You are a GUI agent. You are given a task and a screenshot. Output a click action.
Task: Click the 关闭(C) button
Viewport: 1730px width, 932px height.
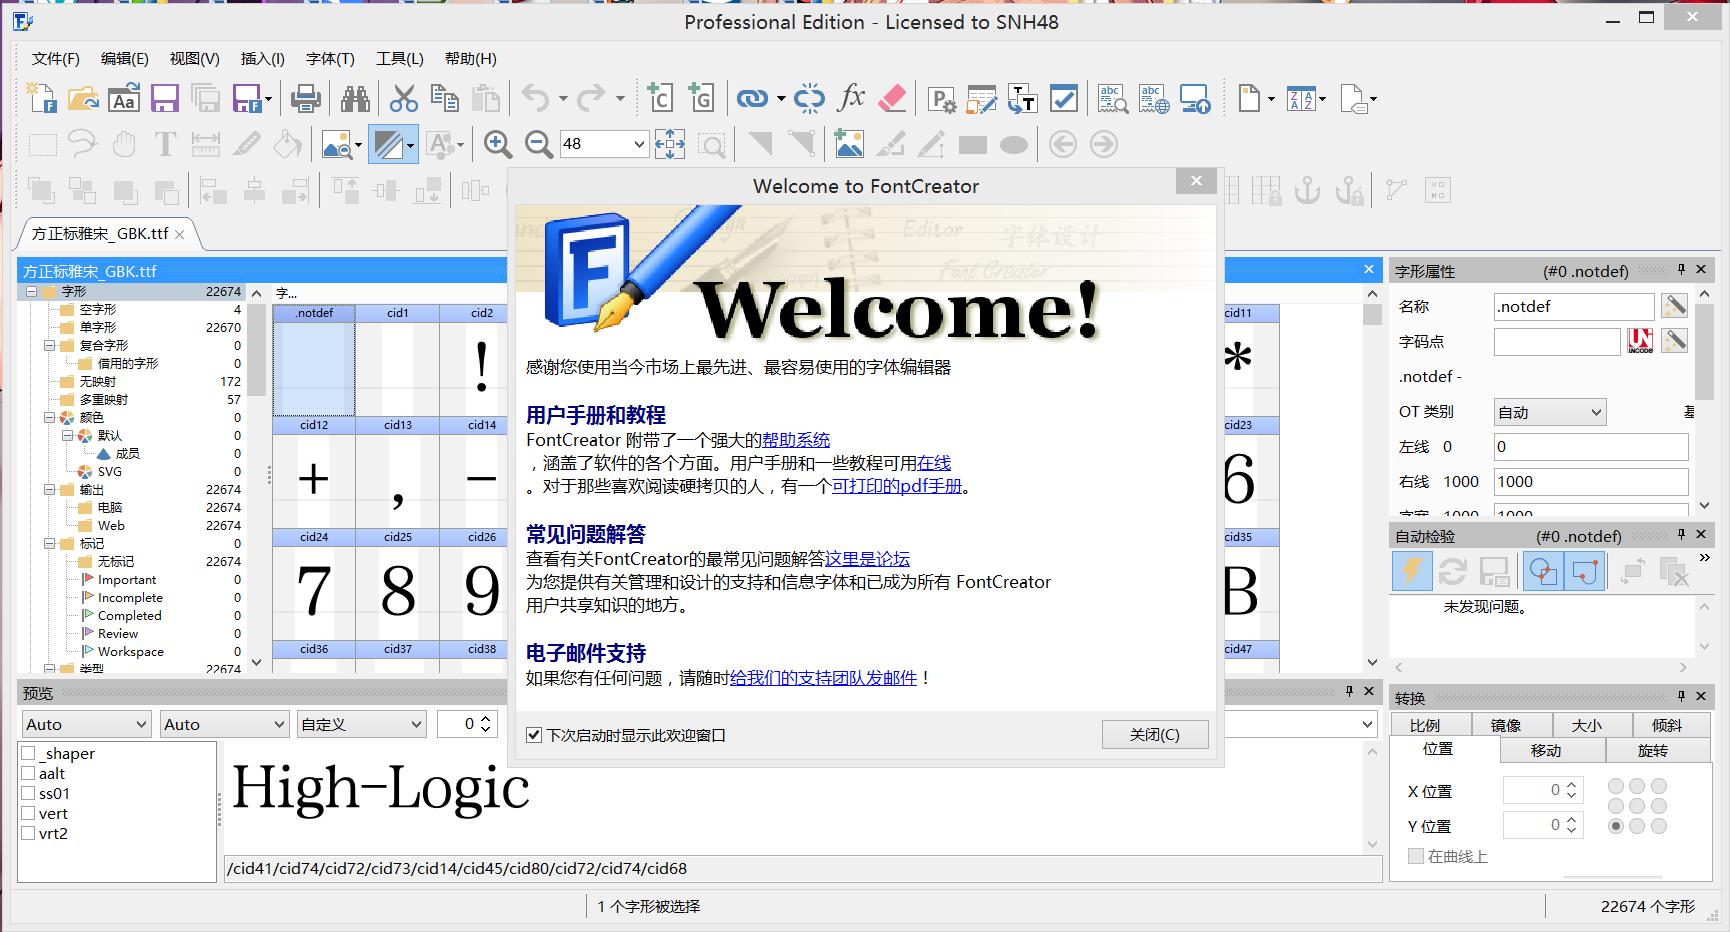(1155, 735)
